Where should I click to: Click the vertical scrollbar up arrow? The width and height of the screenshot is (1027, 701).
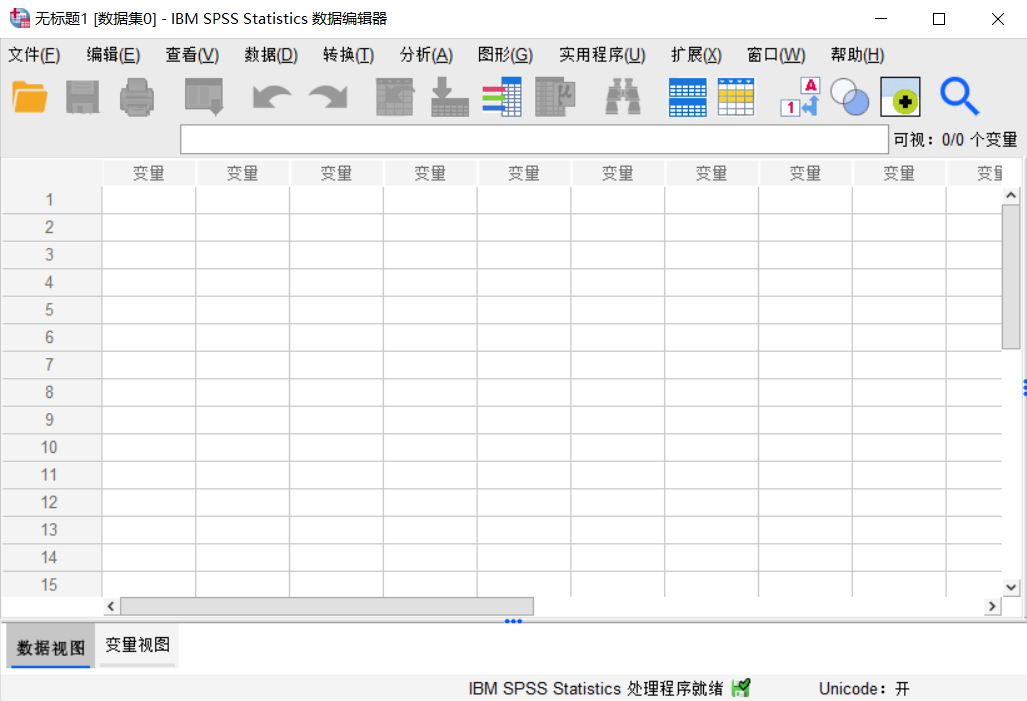point(1011,195)
